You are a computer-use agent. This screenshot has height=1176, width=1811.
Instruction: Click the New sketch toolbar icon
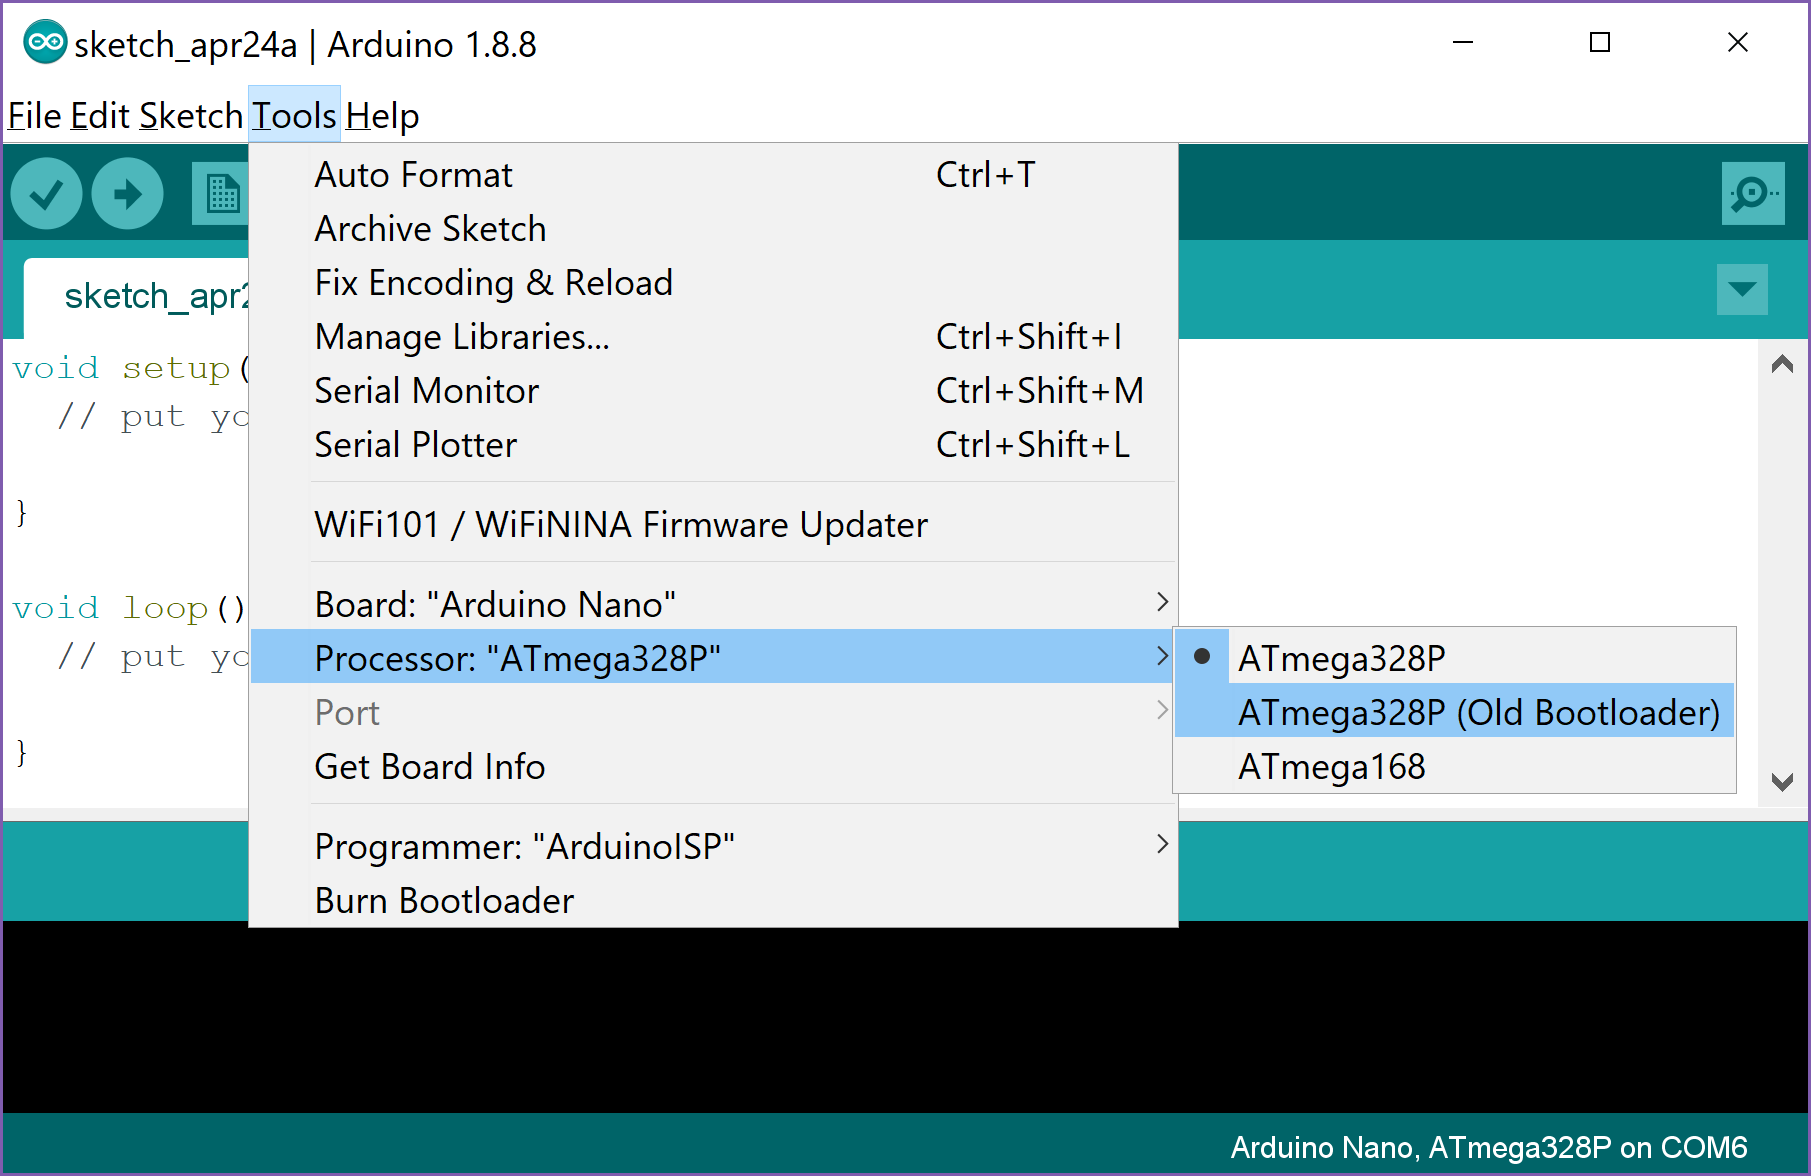coord(221,194)
